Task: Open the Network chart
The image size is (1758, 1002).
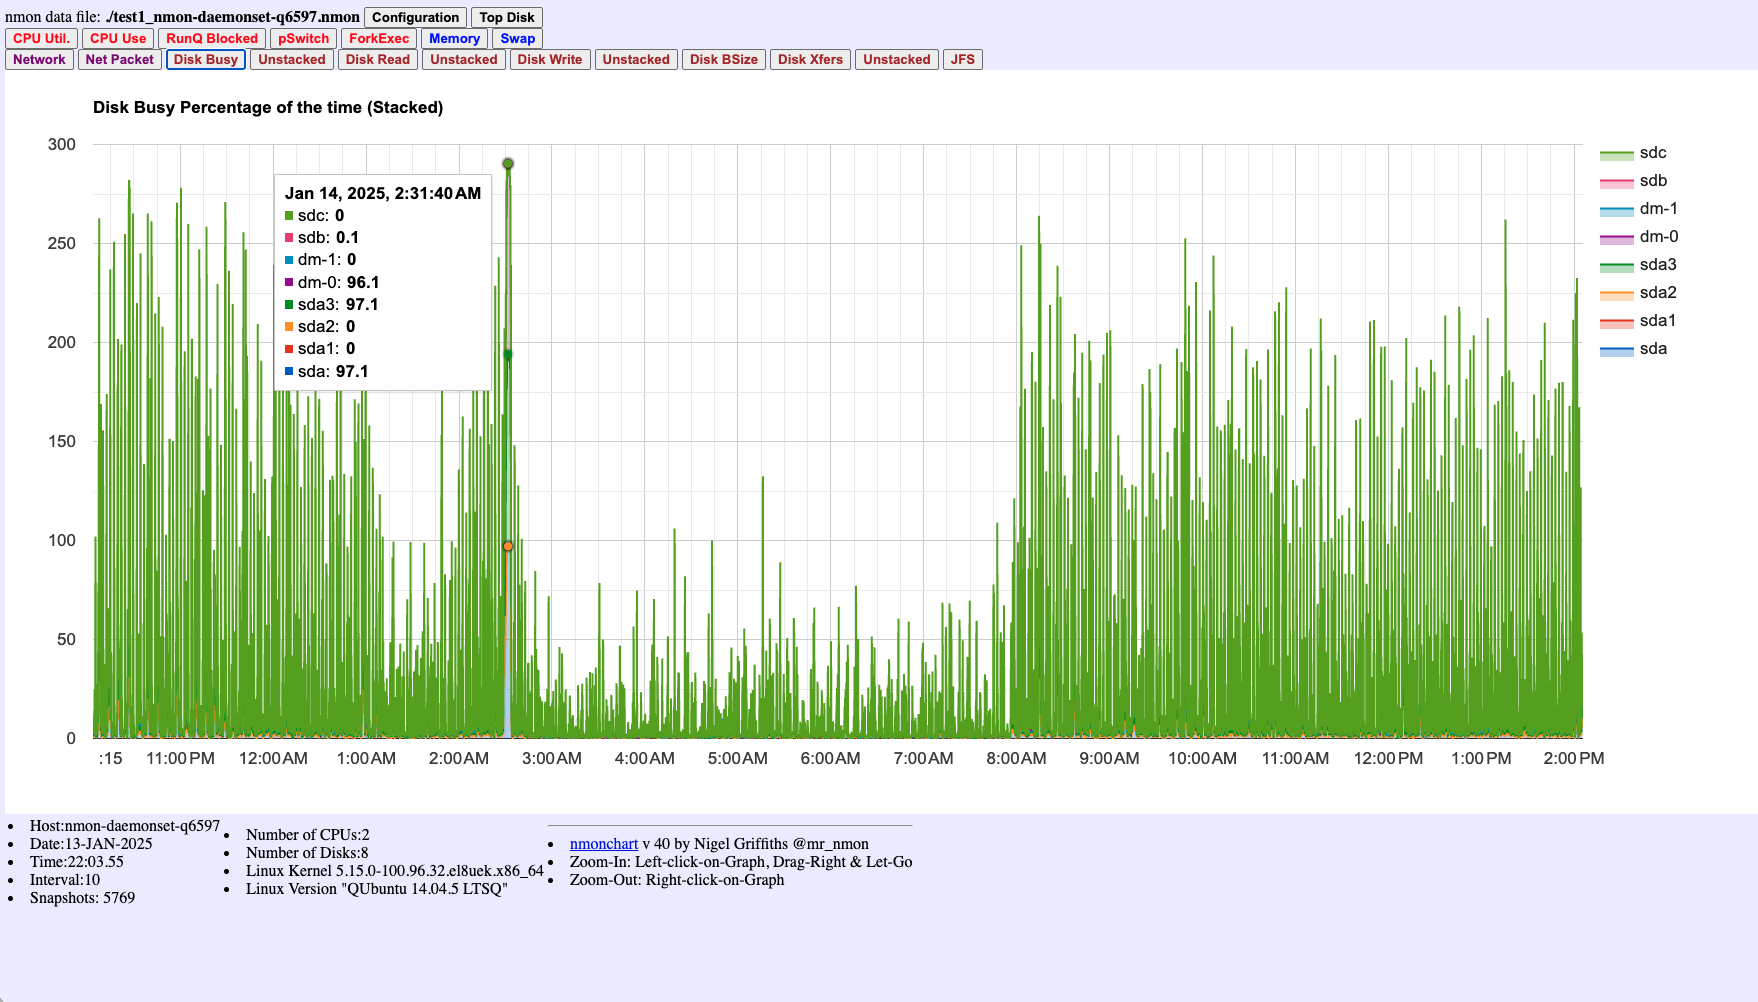Action: [39, 59]
